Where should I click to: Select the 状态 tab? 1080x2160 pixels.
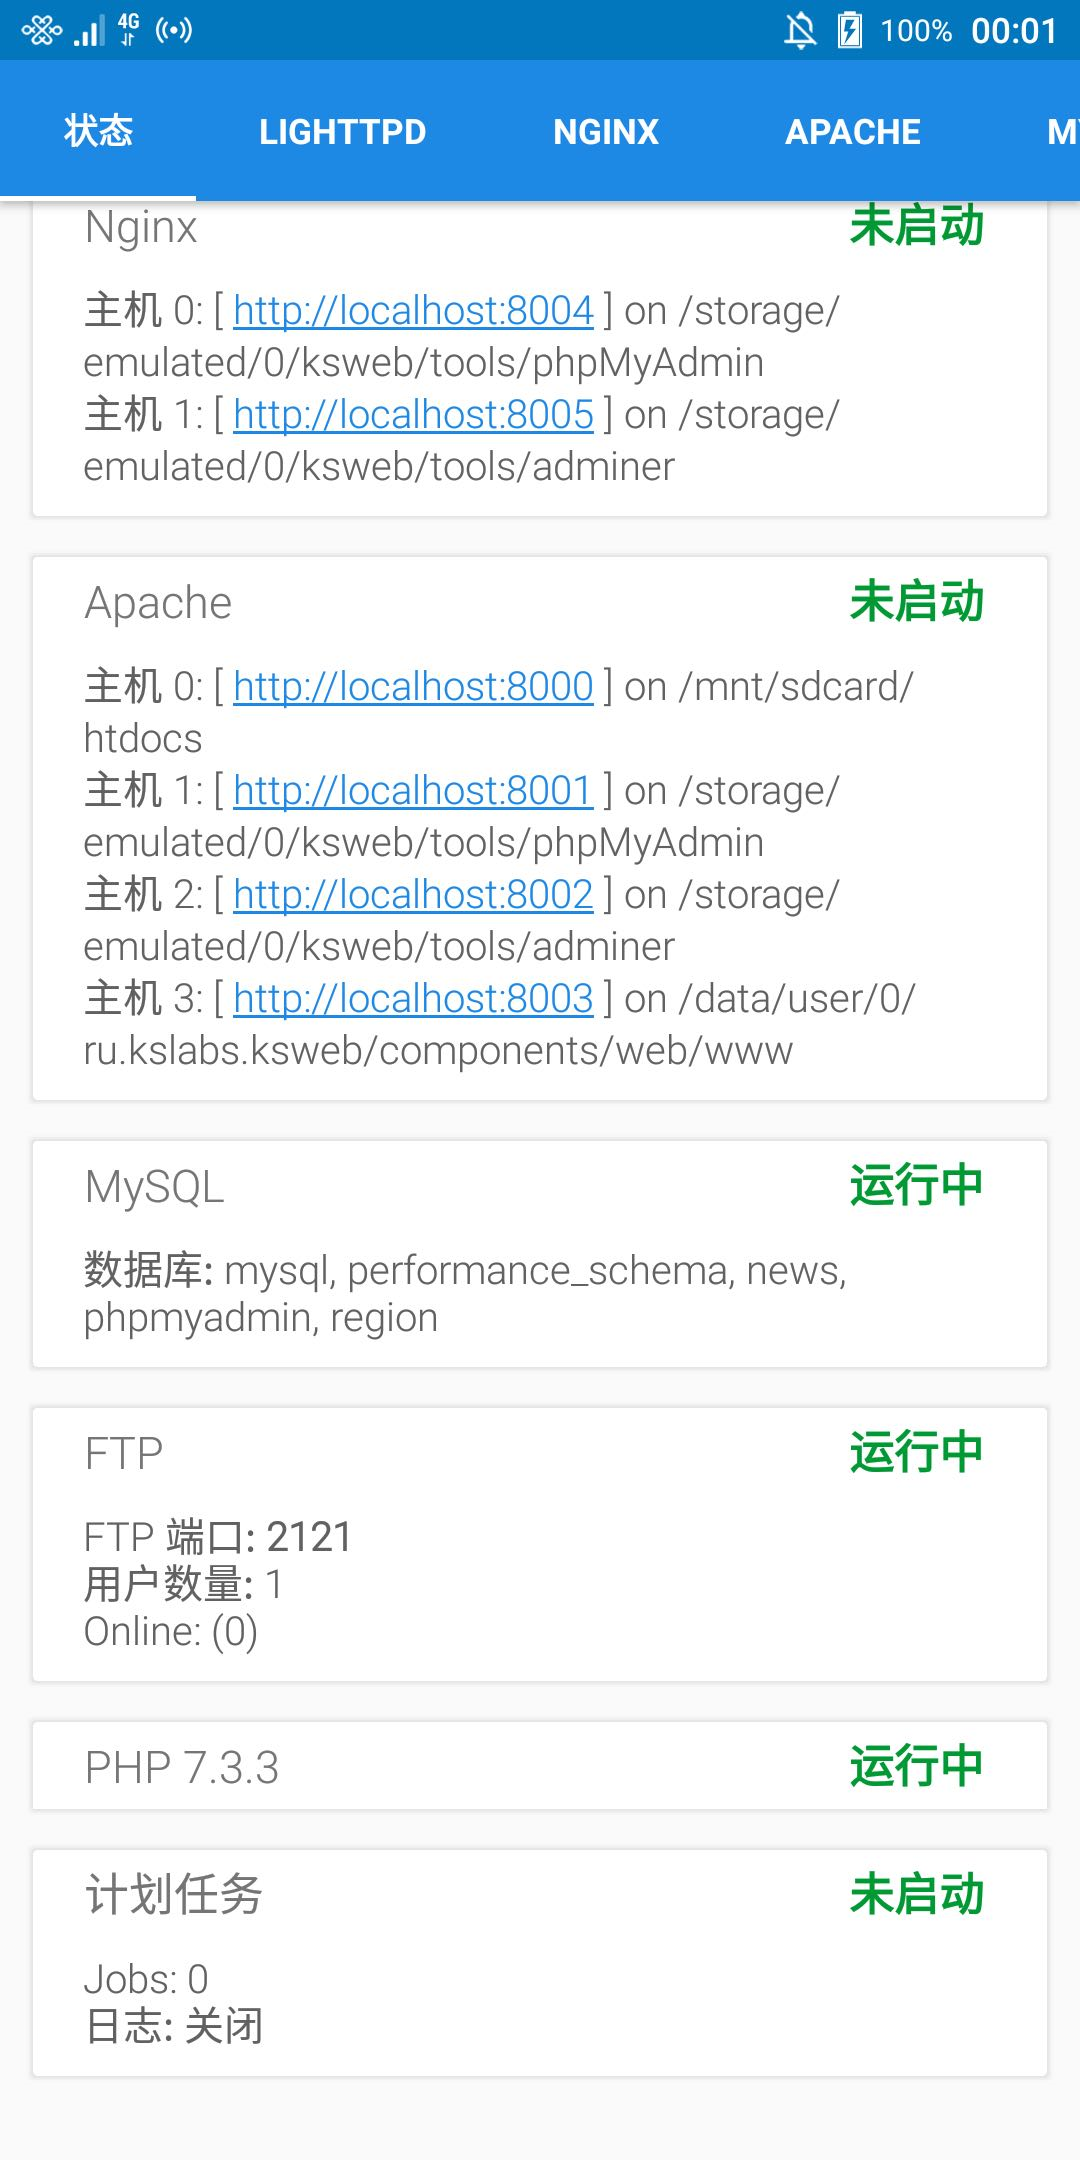[x=98, y=131]
